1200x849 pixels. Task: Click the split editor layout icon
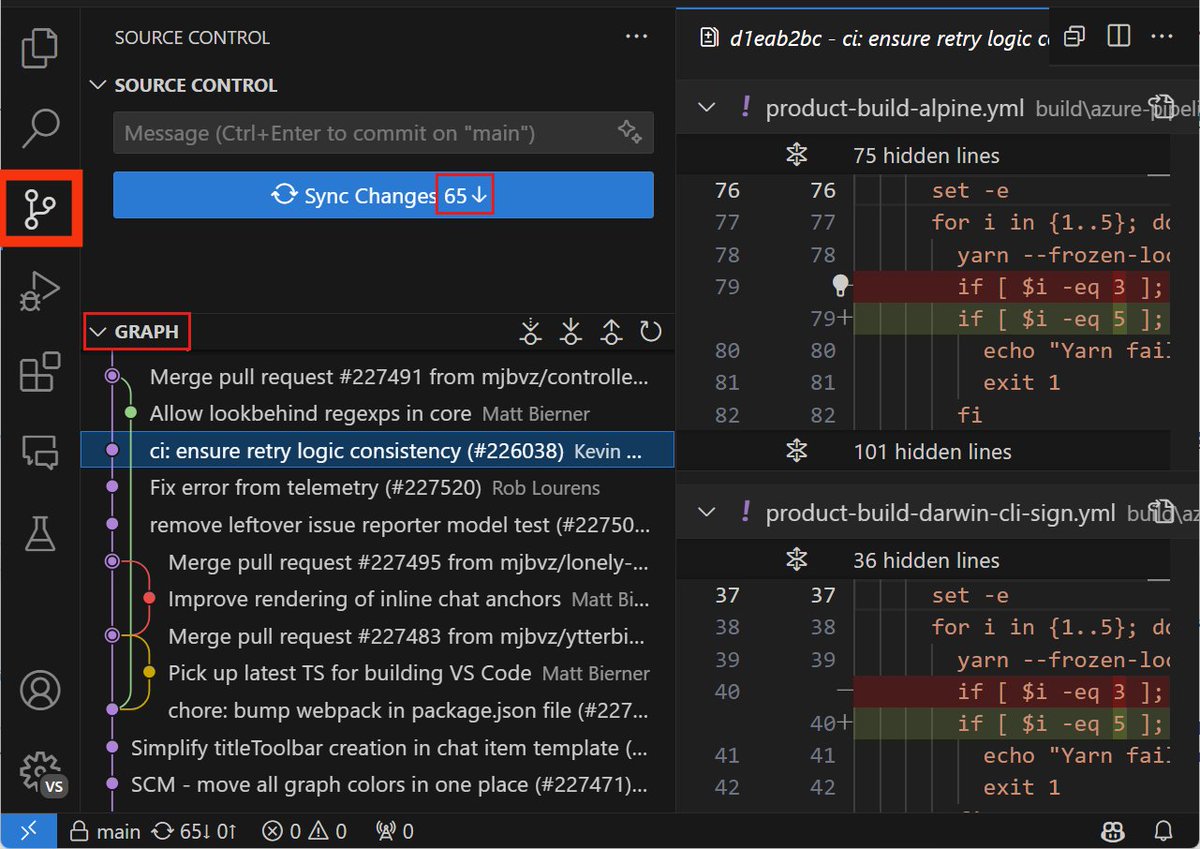coord(1118,37)
